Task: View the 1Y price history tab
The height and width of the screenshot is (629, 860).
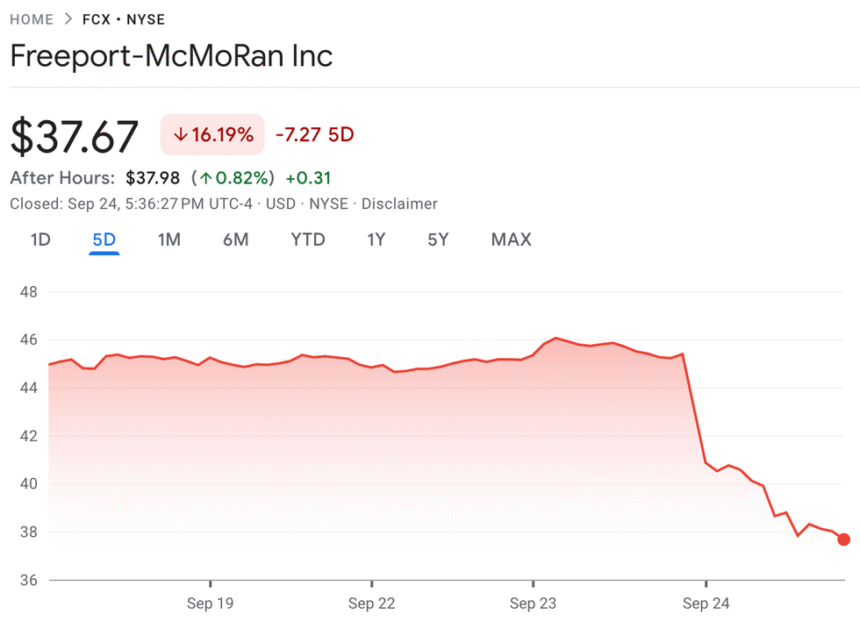Action: coord(376,240)
